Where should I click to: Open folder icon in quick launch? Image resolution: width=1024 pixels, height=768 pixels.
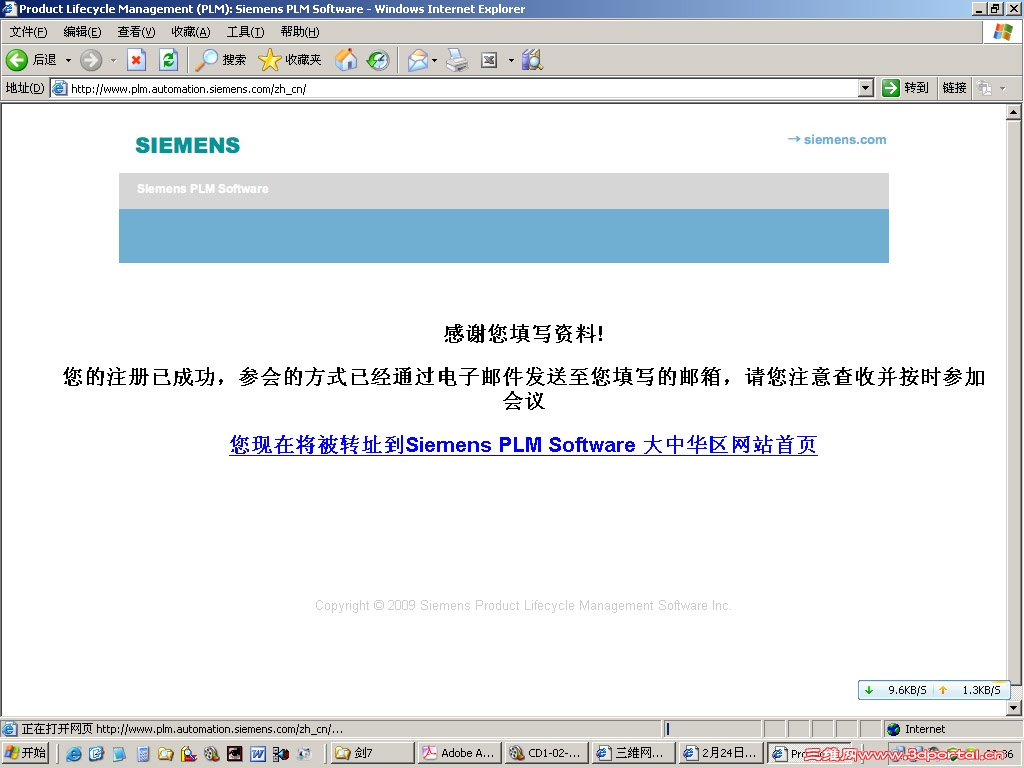165,754
